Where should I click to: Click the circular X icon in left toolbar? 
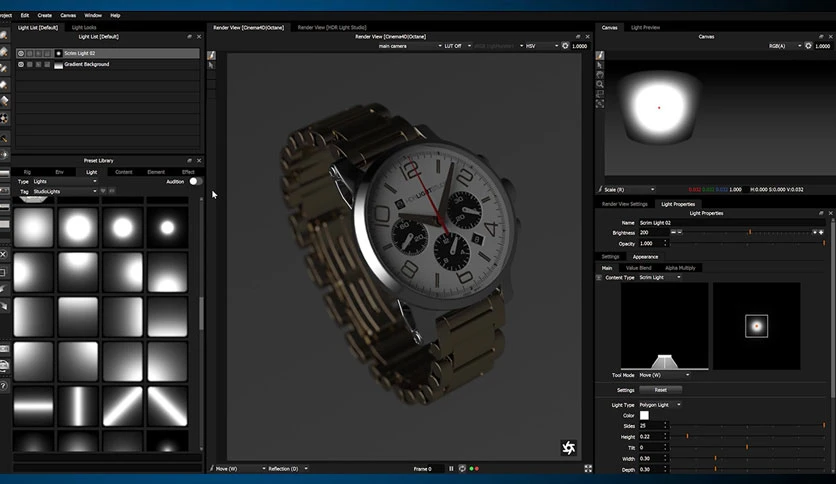tap(4, 254)
